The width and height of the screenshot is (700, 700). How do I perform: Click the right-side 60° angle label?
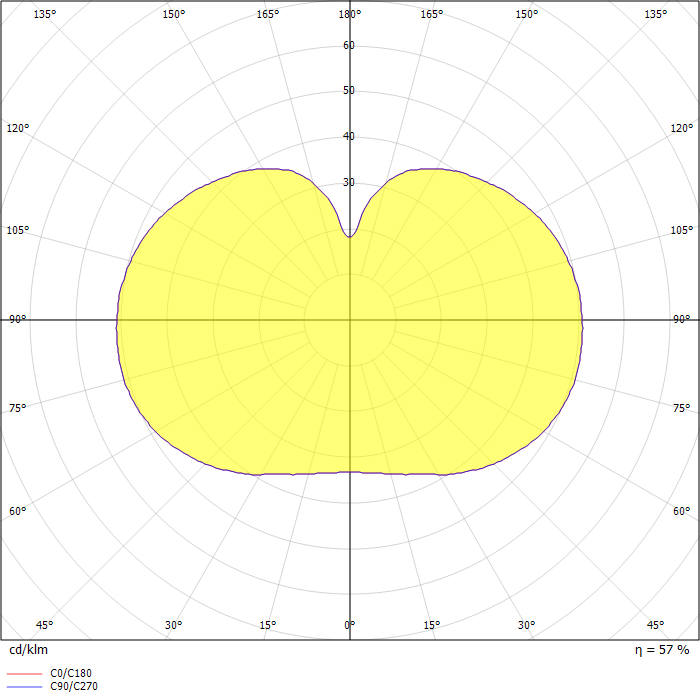pos(682,511)
